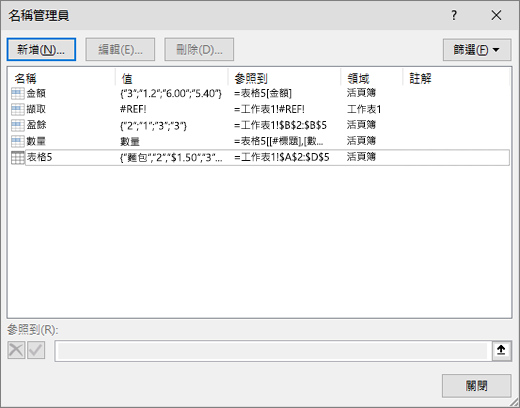This screenshot has height=408, width=520.
Task: Click the 參照到(R) input field
Action: (x=273, y=351)
